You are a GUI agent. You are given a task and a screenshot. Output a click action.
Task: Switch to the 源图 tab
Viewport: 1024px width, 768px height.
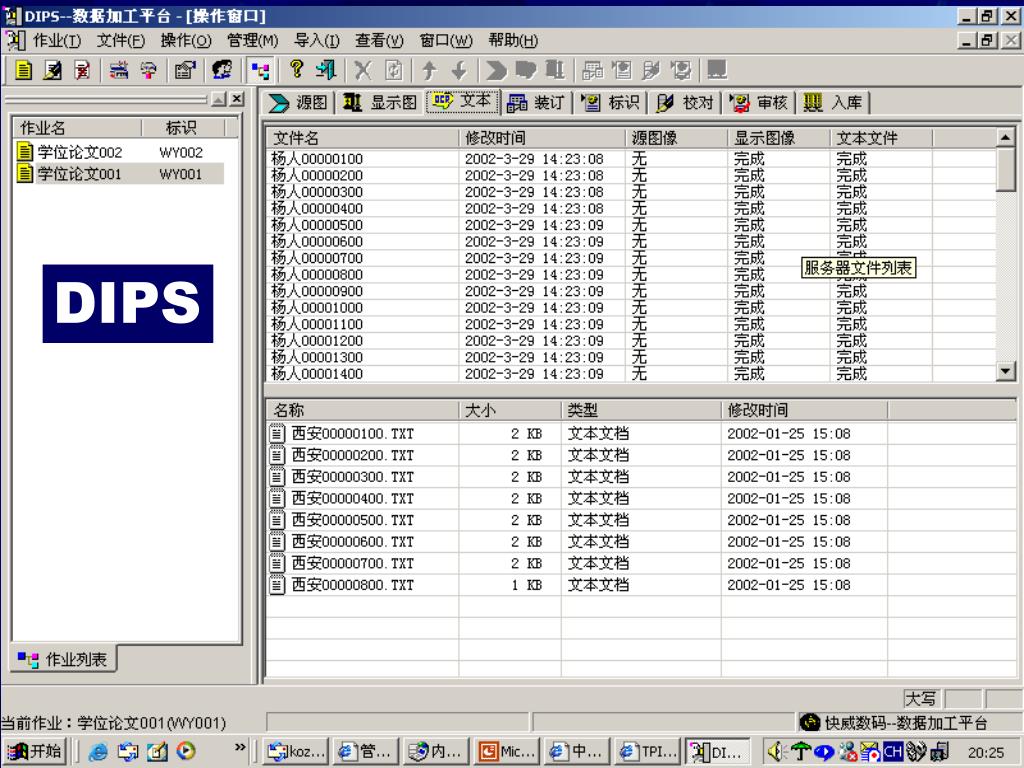(x=298, y=103)
